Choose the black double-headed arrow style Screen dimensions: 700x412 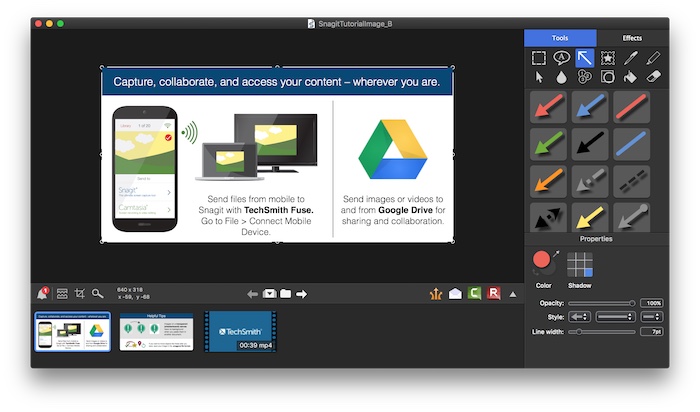[548, 217]
